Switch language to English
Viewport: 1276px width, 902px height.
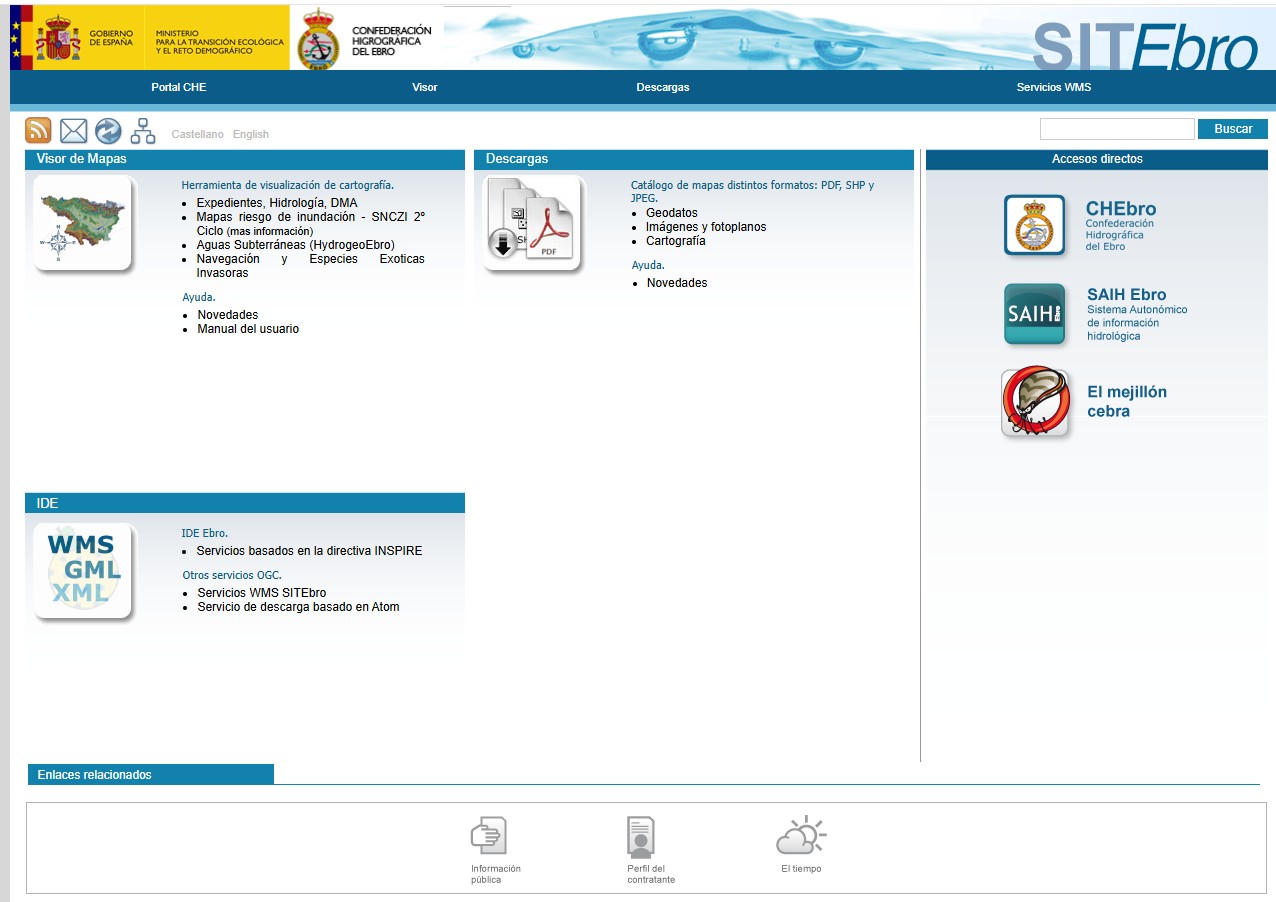(251, 134)
